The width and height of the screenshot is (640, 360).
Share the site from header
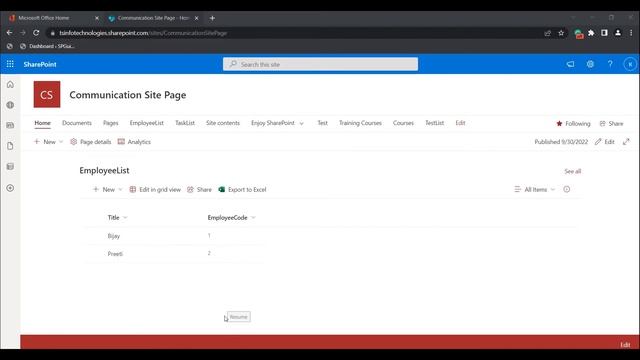[611, 123]
